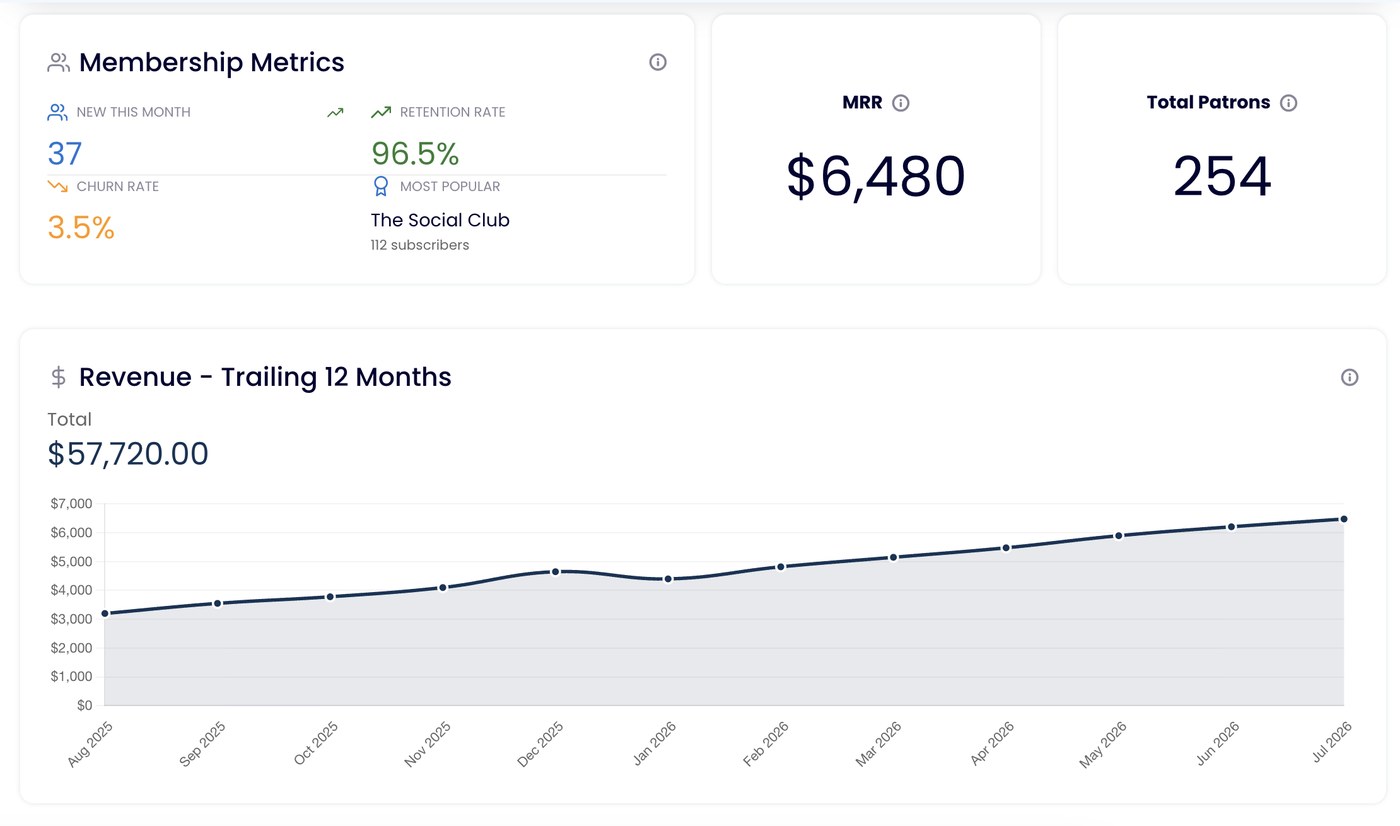Viewport: 1400px width, 826px height.
Task: Click the Dec 2025 x-axis label
Action: tap(541, 744)
